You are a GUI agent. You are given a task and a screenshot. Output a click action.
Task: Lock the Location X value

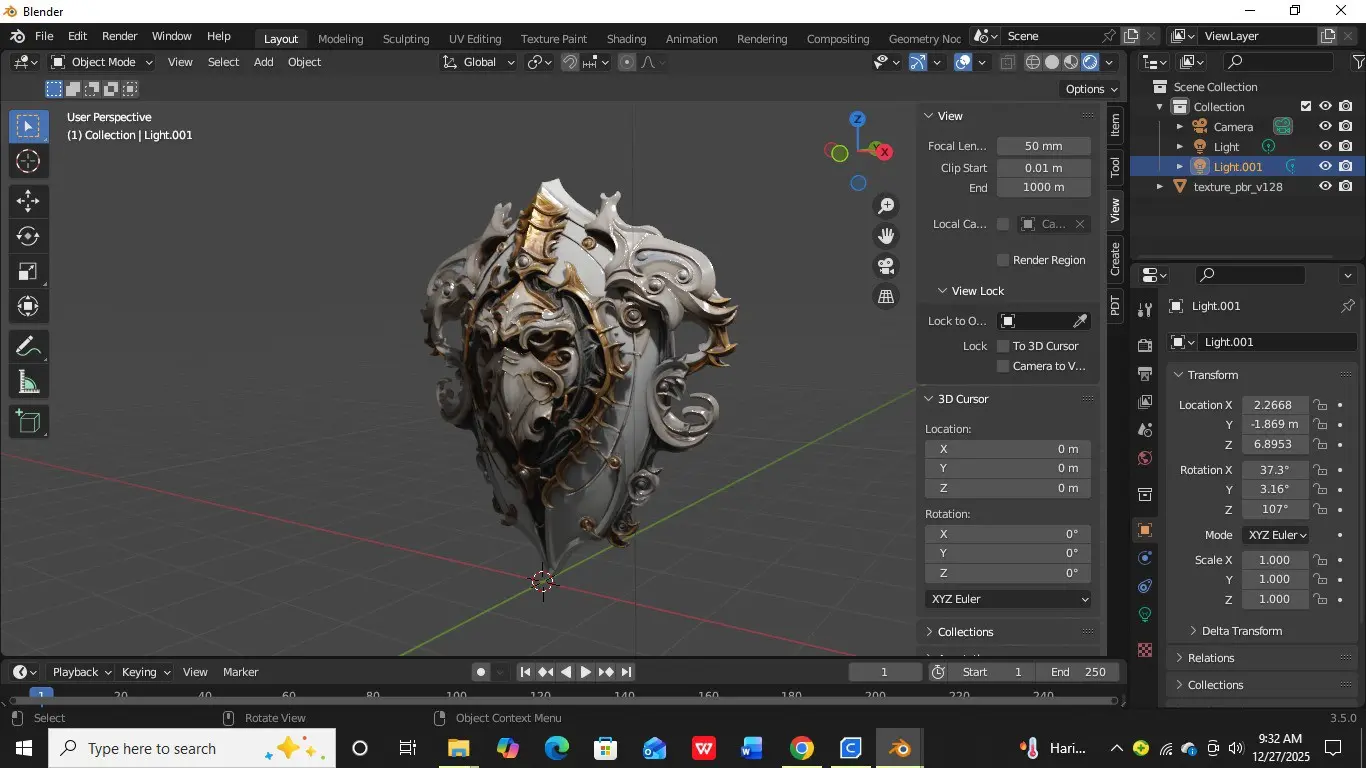point(1320,405)
